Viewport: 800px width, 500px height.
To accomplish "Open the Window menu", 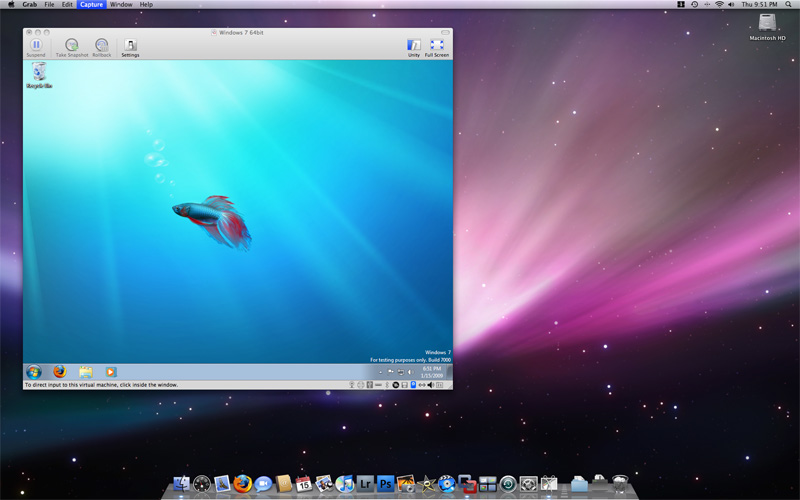I will 121,4.
